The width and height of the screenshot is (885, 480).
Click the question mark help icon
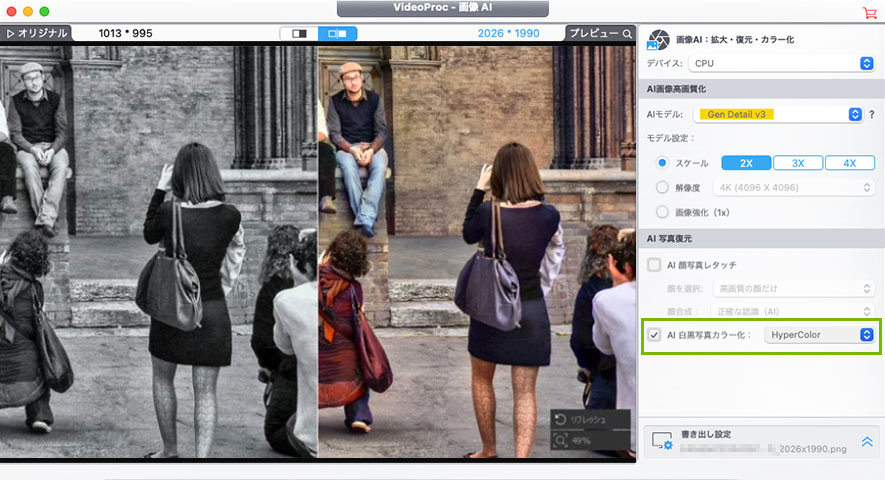(871, 114)
